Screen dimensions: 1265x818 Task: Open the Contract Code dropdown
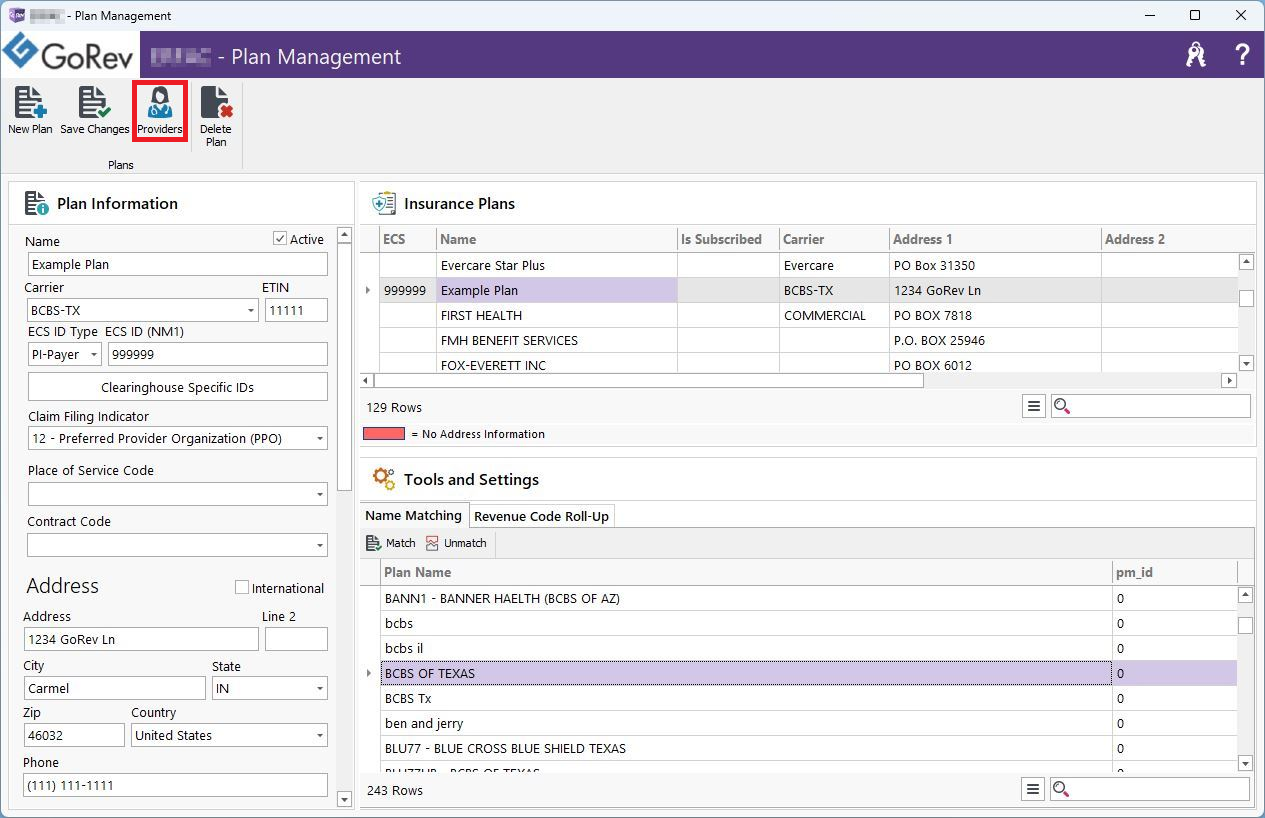320,545
